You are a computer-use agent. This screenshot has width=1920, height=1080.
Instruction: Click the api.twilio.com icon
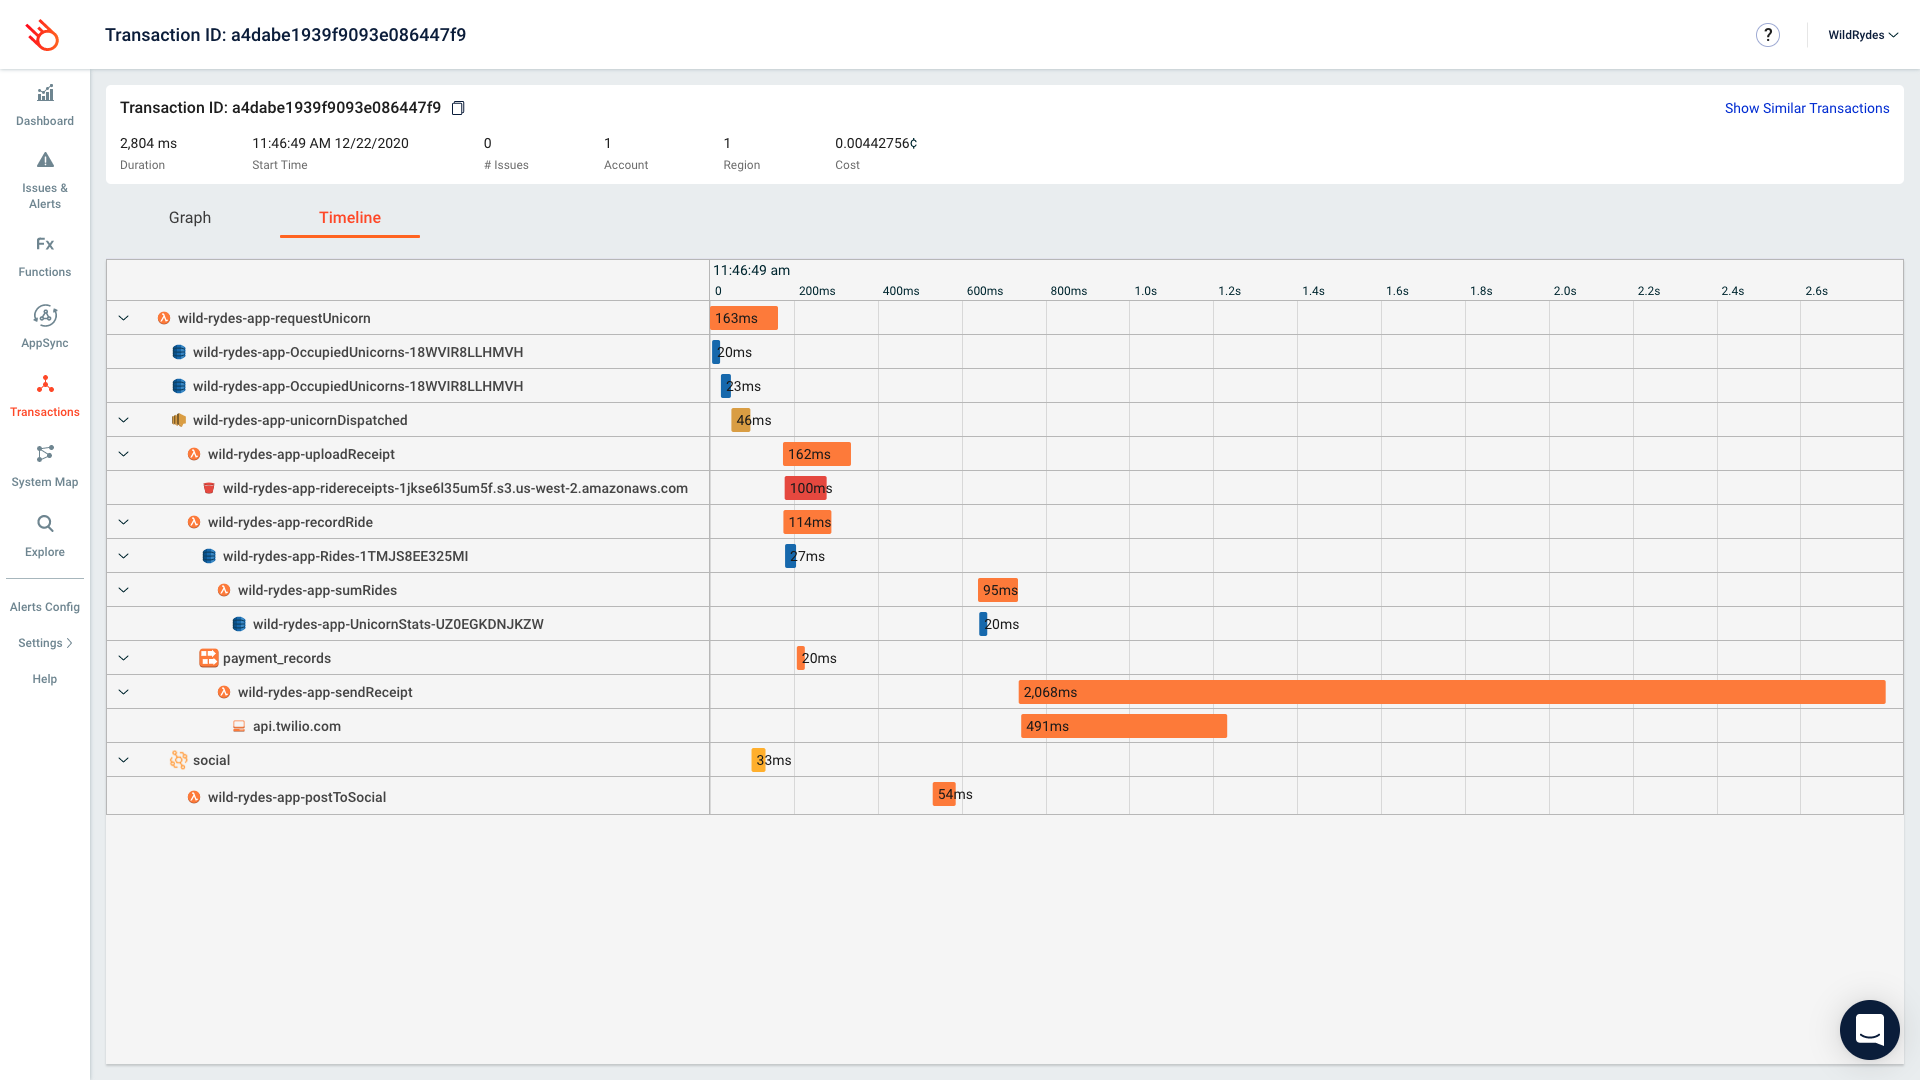coord(239,726)
